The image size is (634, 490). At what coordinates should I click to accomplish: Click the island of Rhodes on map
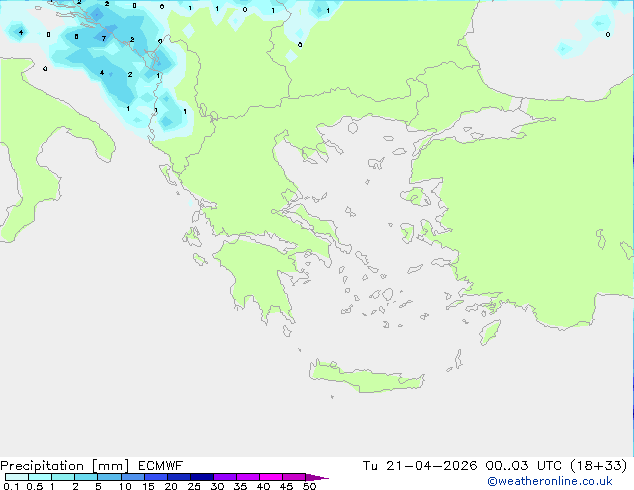click(x=490, y=332)
